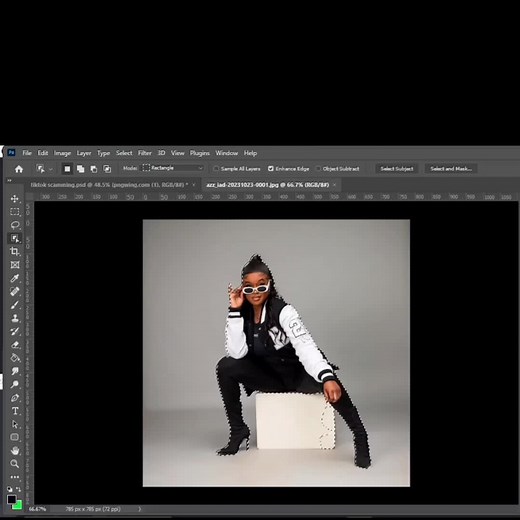The image size is (520, 520).
Task: Open the Help menu
Action: 250,153
